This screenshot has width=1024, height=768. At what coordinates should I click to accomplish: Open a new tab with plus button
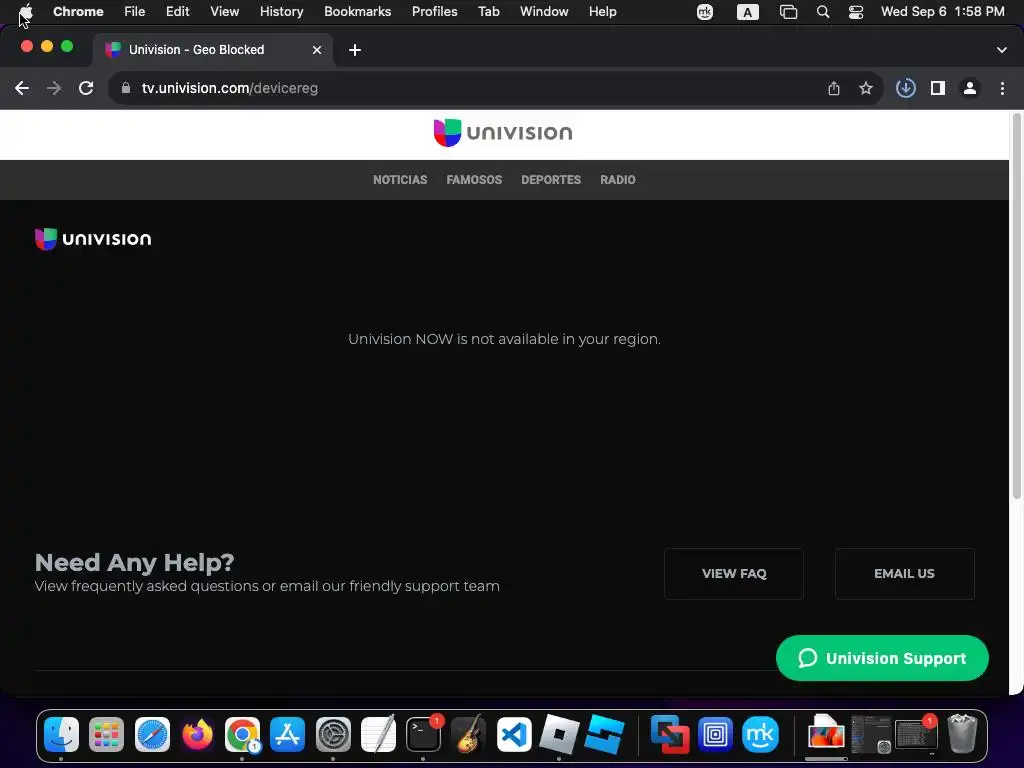[355, 50]
